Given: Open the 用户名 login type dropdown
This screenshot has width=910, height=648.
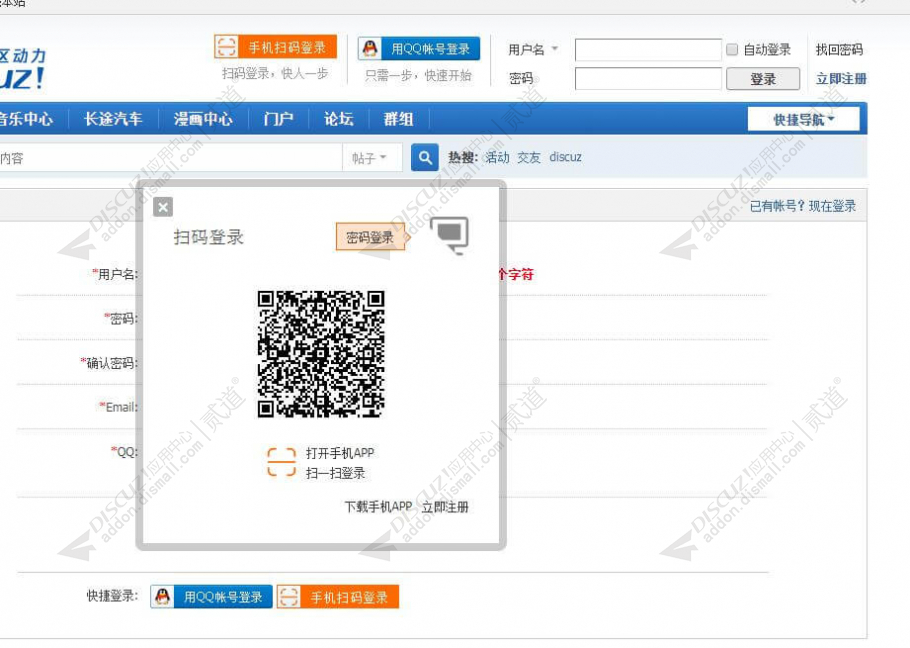Looking at the screenshot, I should 533,49.
